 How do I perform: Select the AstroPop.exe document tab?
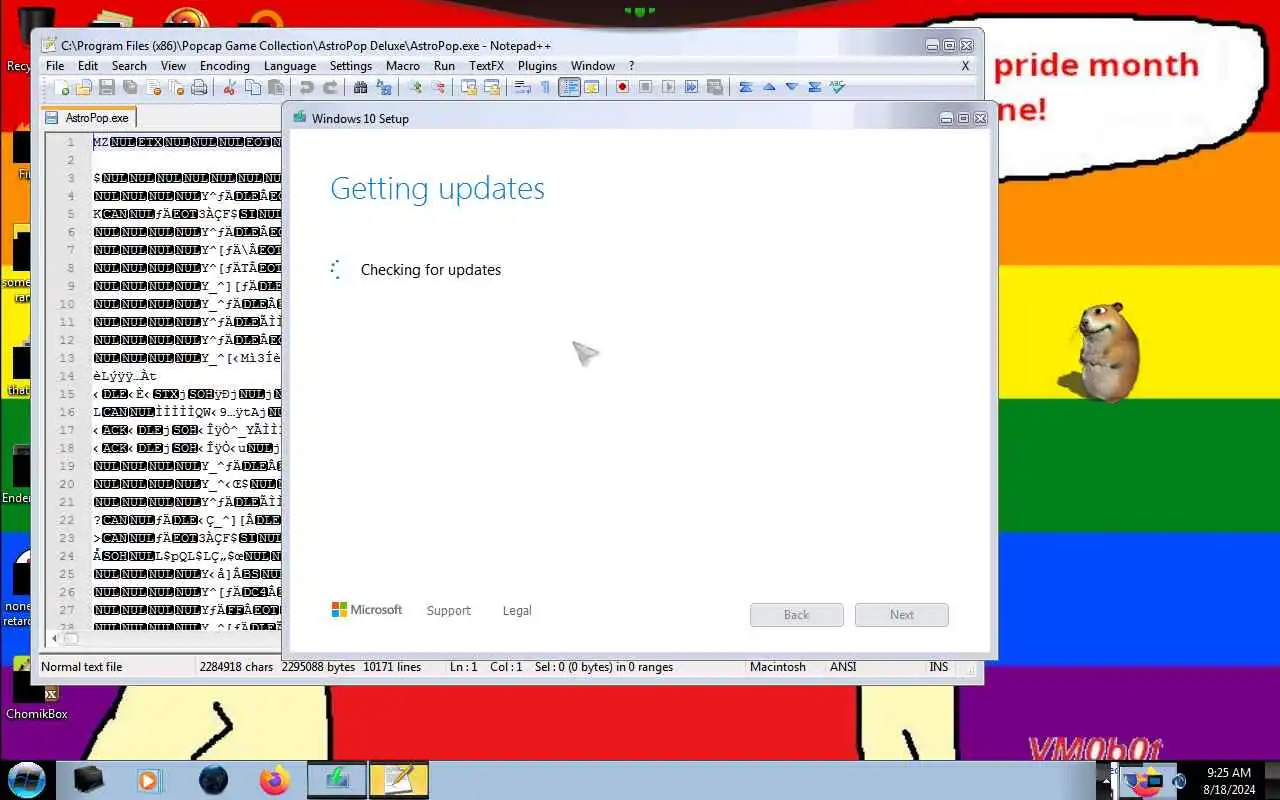87,118
